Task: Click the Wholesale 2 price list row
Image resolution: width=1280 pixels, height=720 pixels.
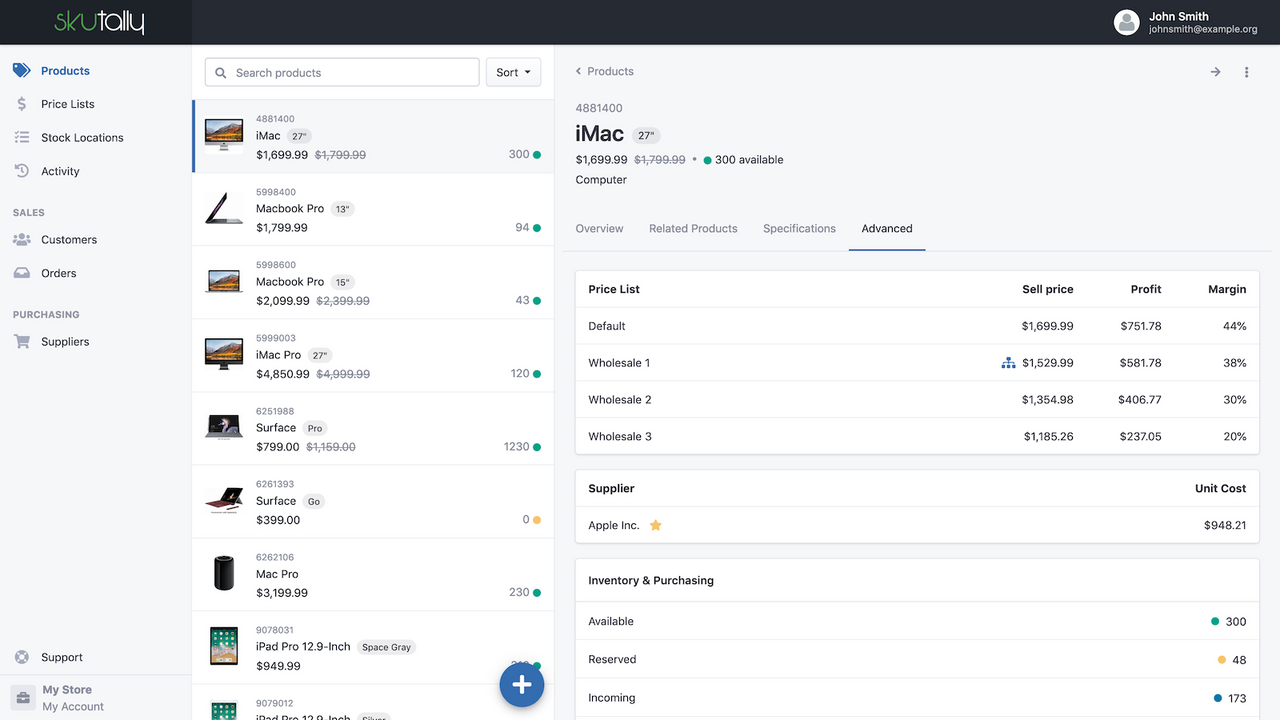Action: coord(917,400)
